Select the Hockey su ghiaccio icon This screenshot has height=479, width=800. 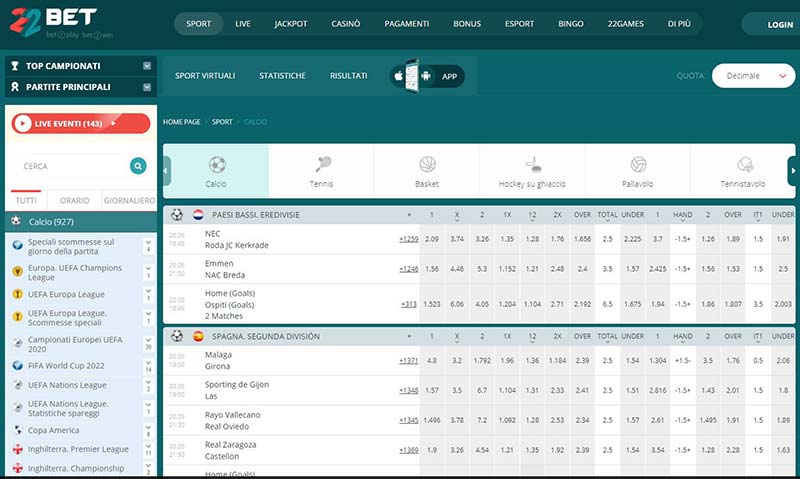(533, 164)
